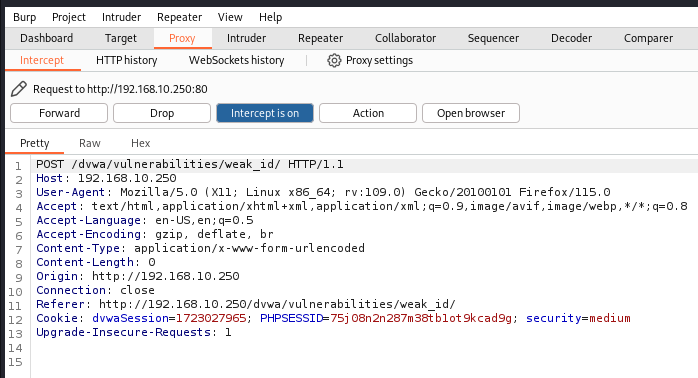This screenshot has width=698, height=378.
Task: Open the View menu
Action: [x=230, y=17]
